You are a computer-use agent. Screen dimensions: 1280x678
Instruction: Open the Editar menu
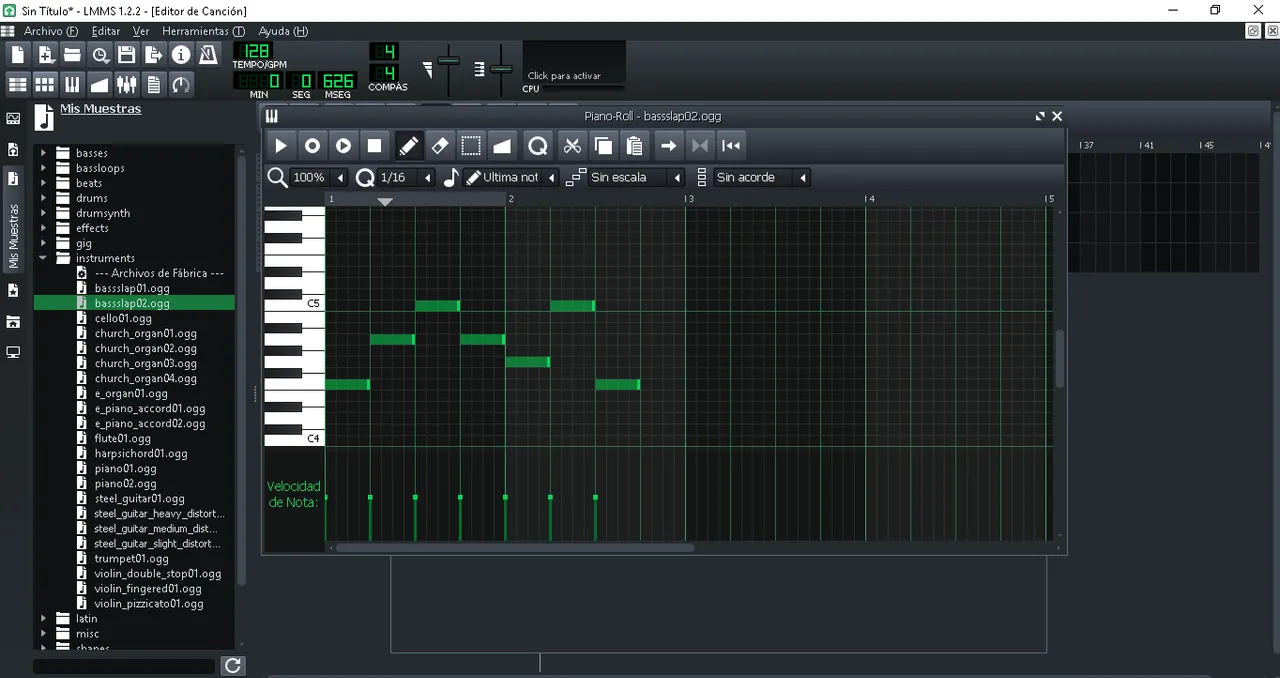tap(106, 31)
